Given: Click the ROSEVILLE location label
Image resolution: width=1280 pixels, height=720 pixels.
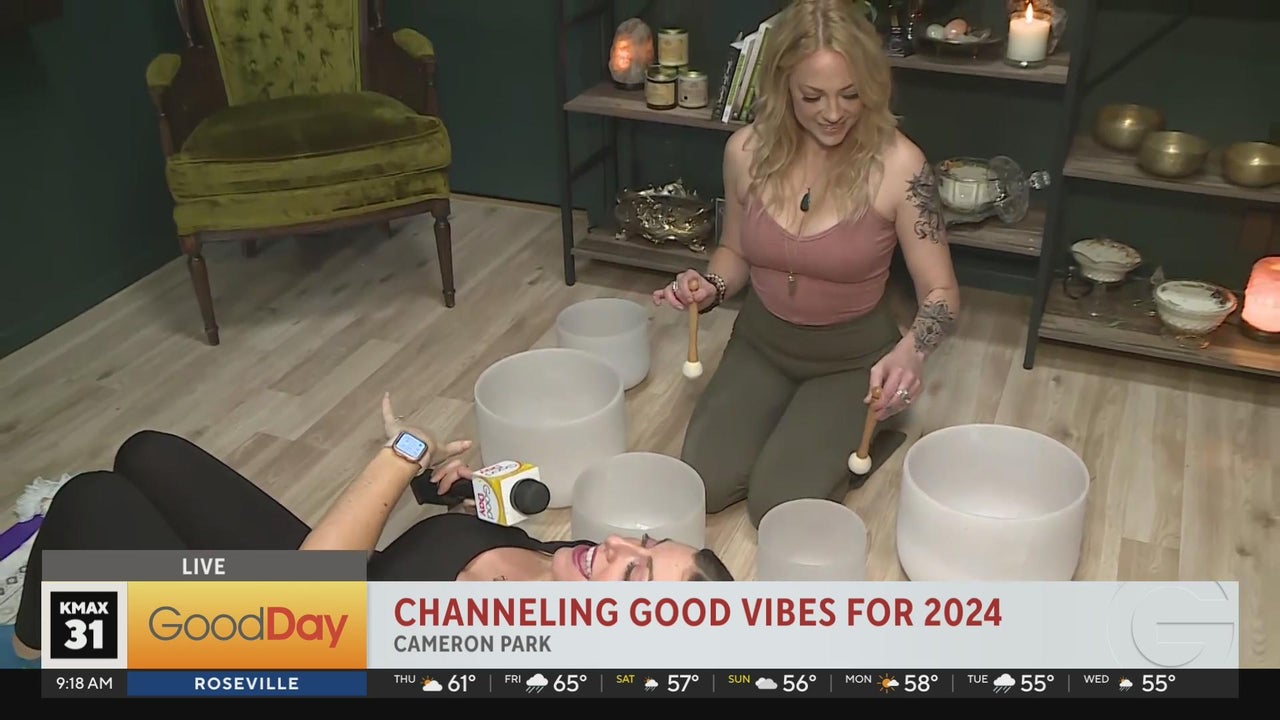Looking at the screenshot, I should 246,684.
